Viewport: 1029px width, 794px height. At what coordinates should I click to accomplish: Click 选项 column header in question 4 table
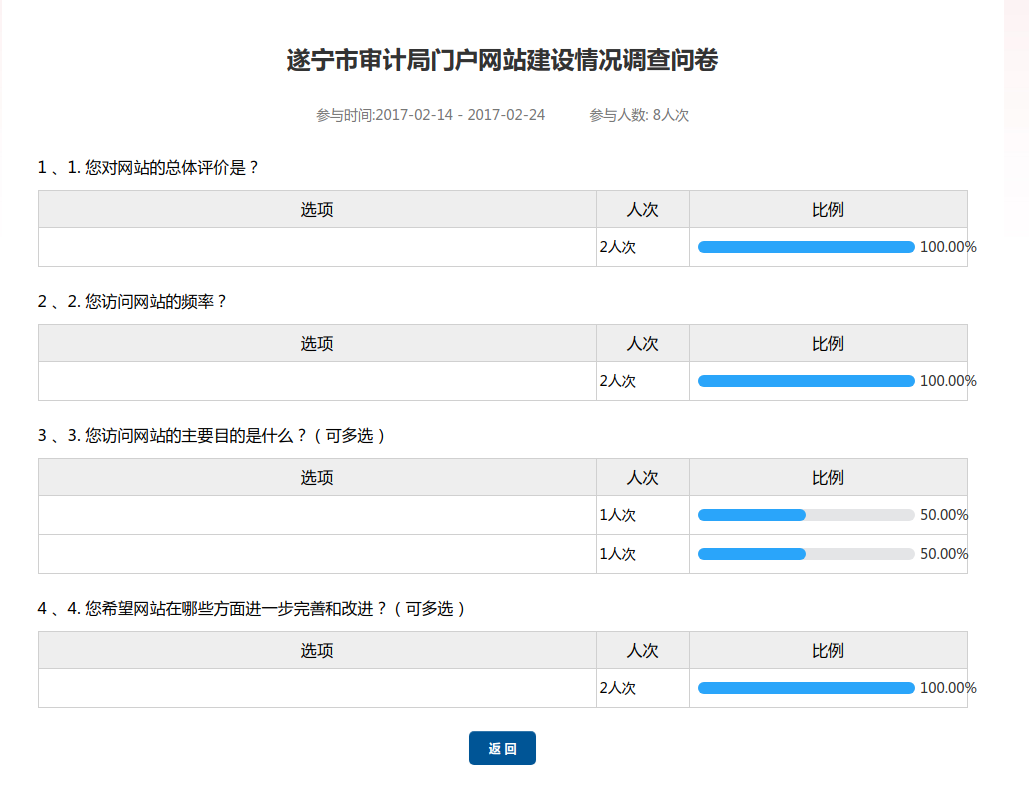tap(317, 650)
